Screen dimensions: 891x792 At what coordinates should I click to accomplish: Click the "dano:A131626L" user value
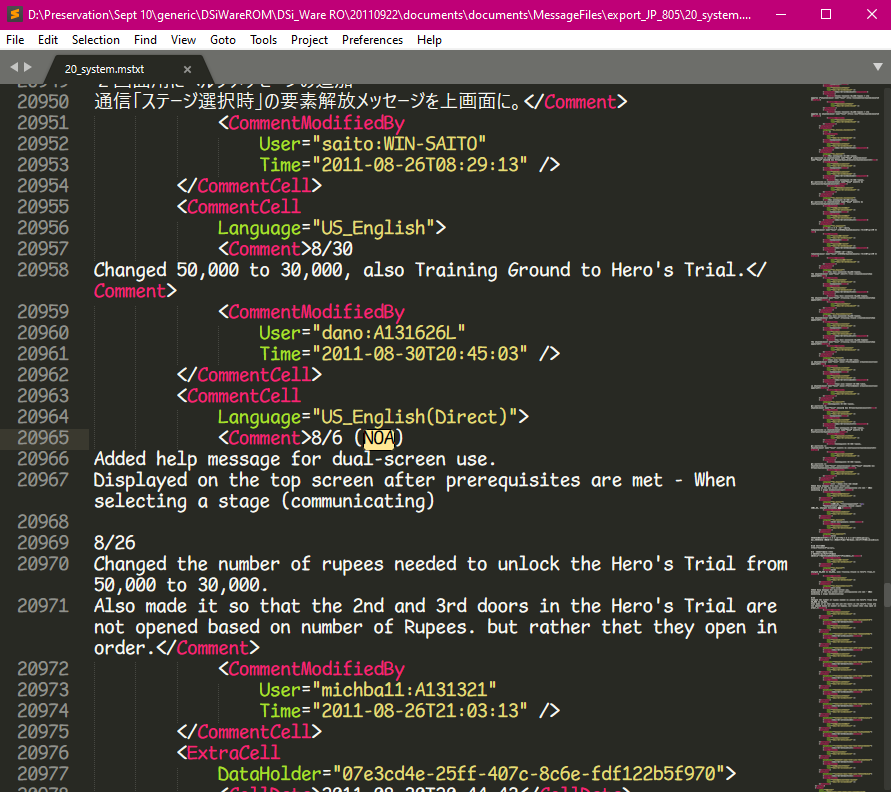click(389, 333)
